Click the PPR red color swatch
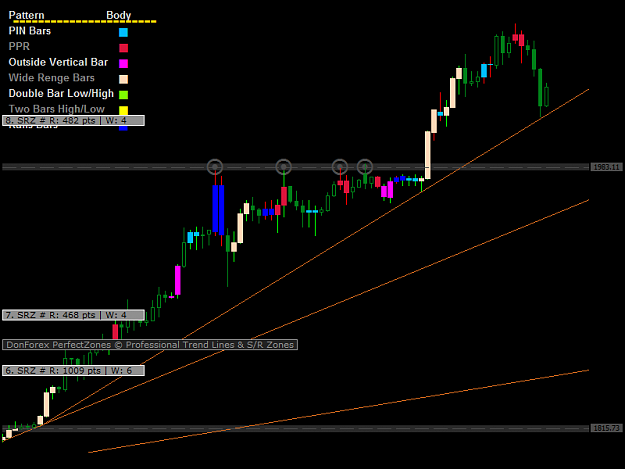 123,48
